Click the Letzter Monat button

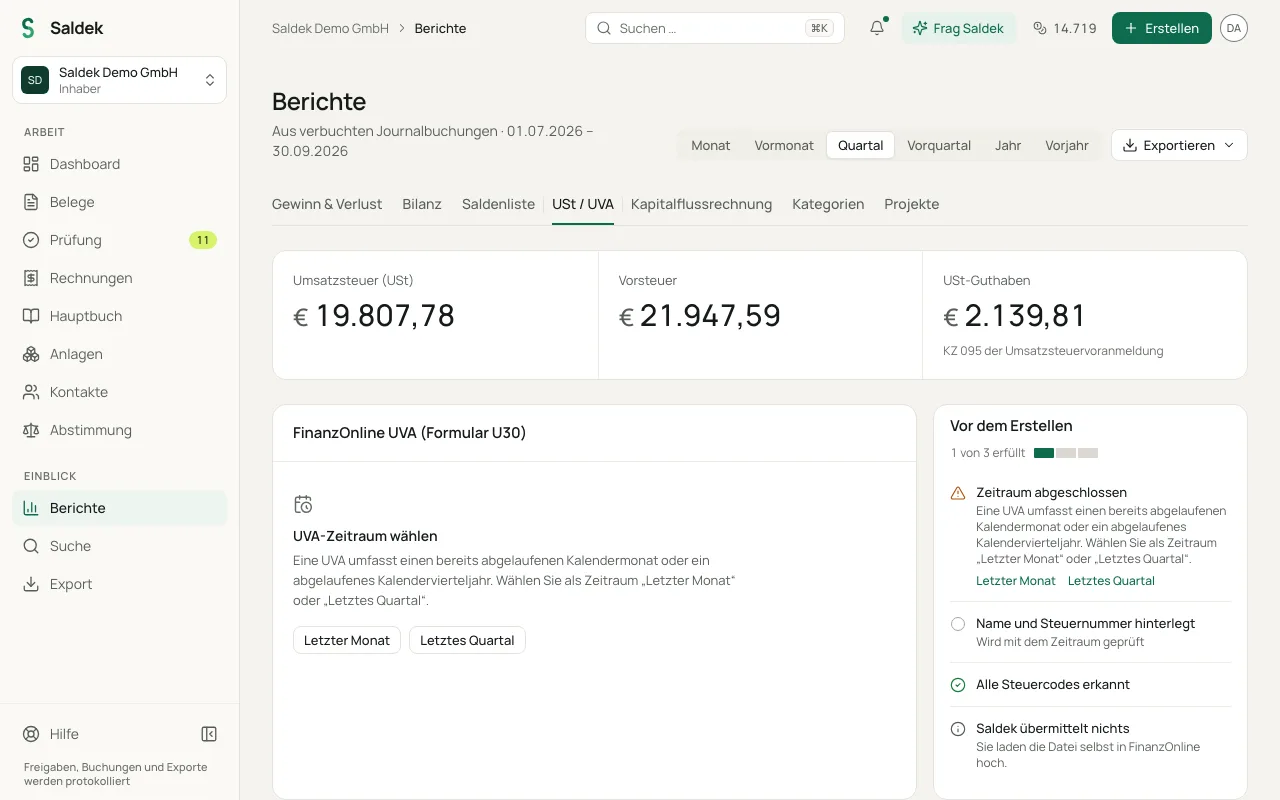(x=347, y=640)
